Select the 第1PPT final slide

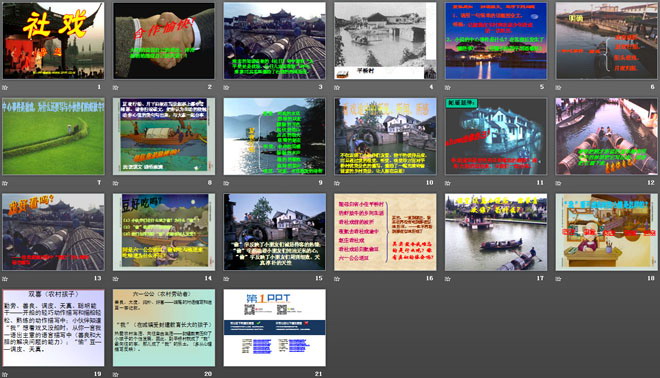[x=274, y=327]
